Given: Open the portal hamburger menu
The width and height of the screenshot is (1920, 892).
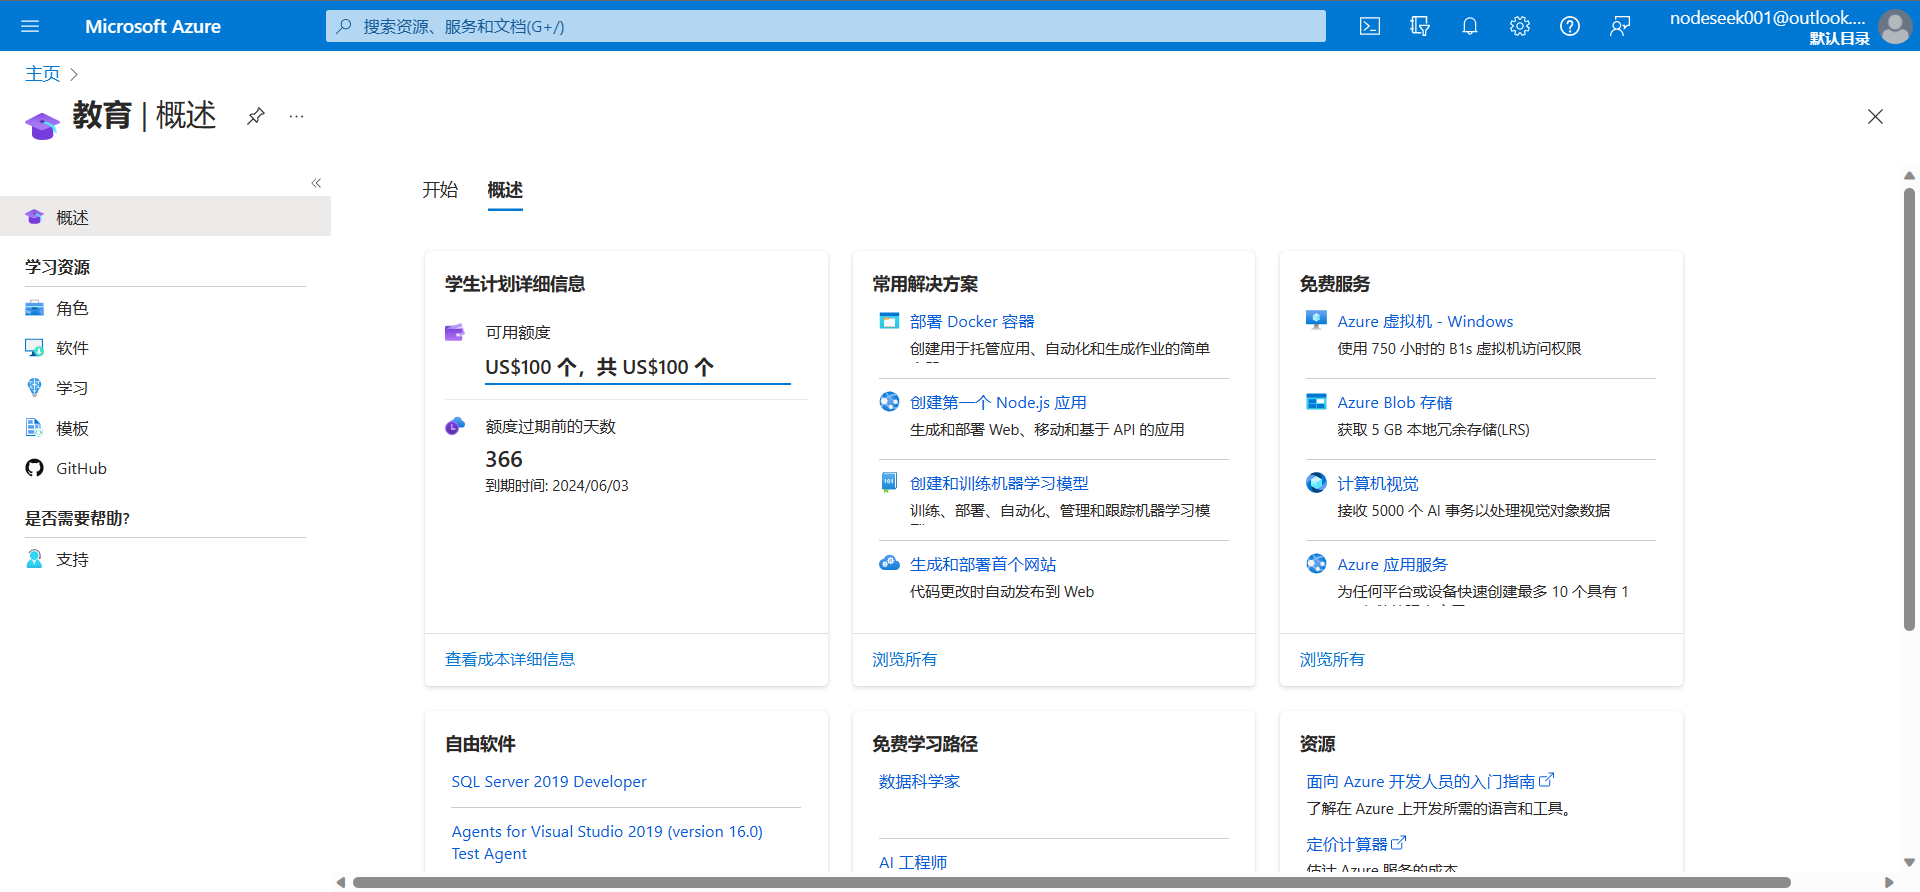Looking at the screenshot, I should pyautogui.click(x=30, y=26).
